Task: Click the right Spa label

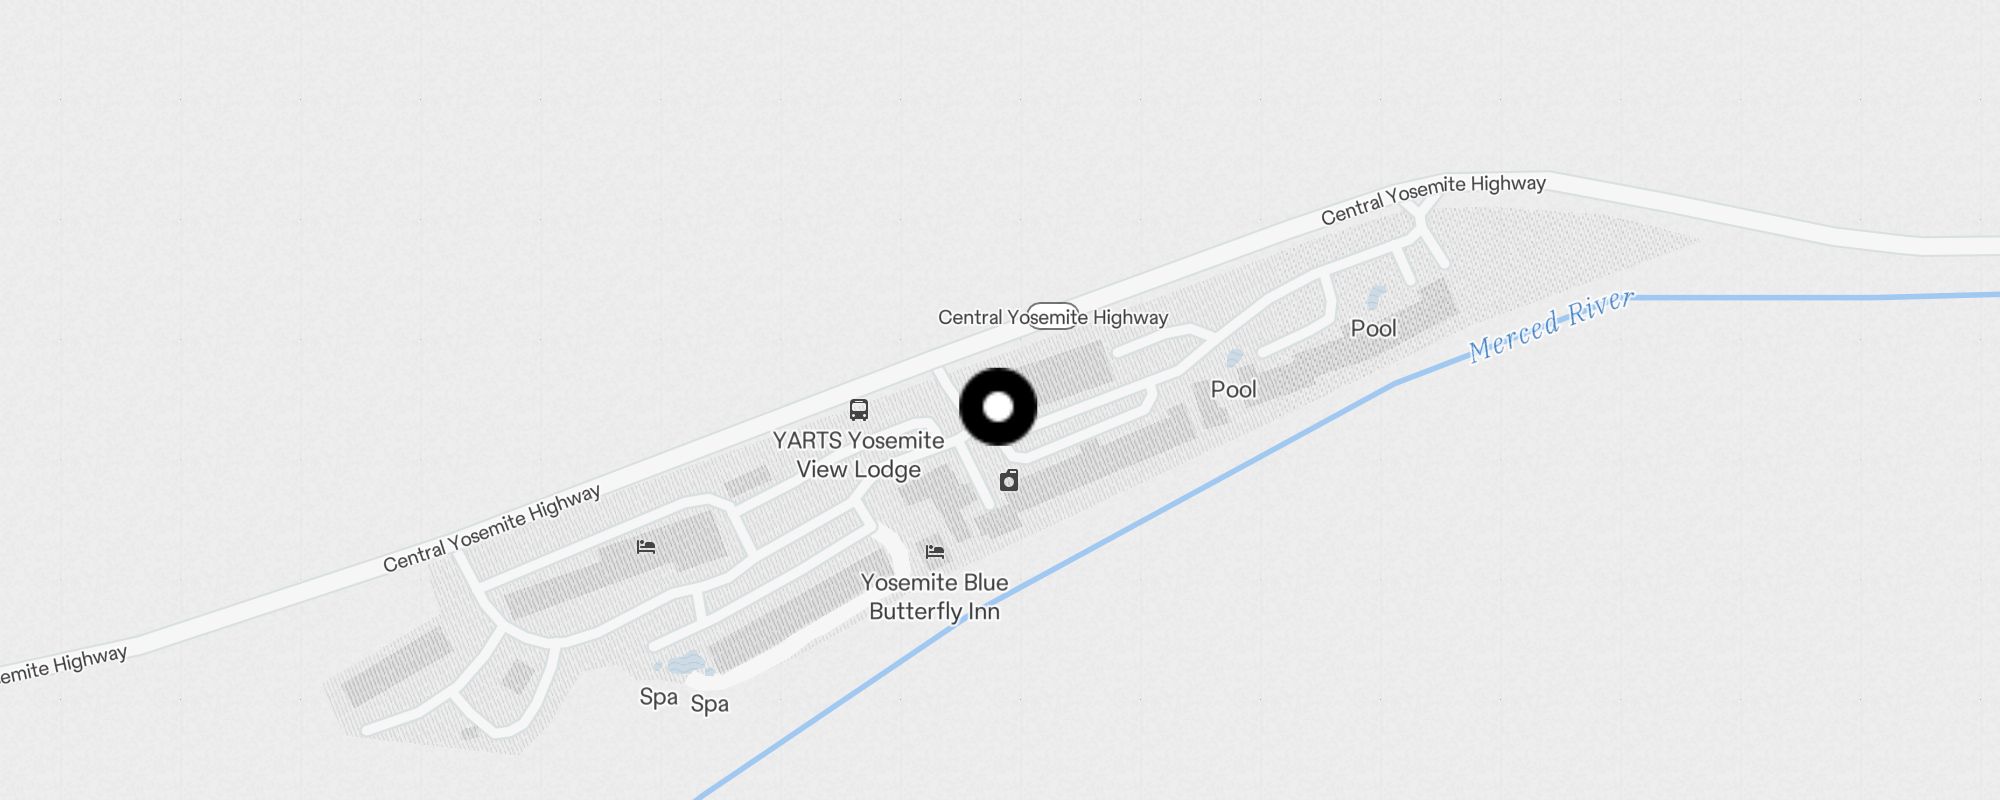Action: 710,704
